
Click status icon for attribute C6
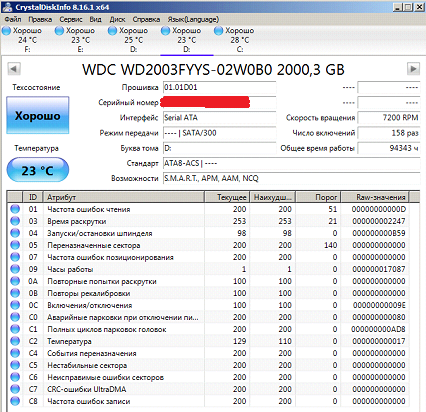15,377
